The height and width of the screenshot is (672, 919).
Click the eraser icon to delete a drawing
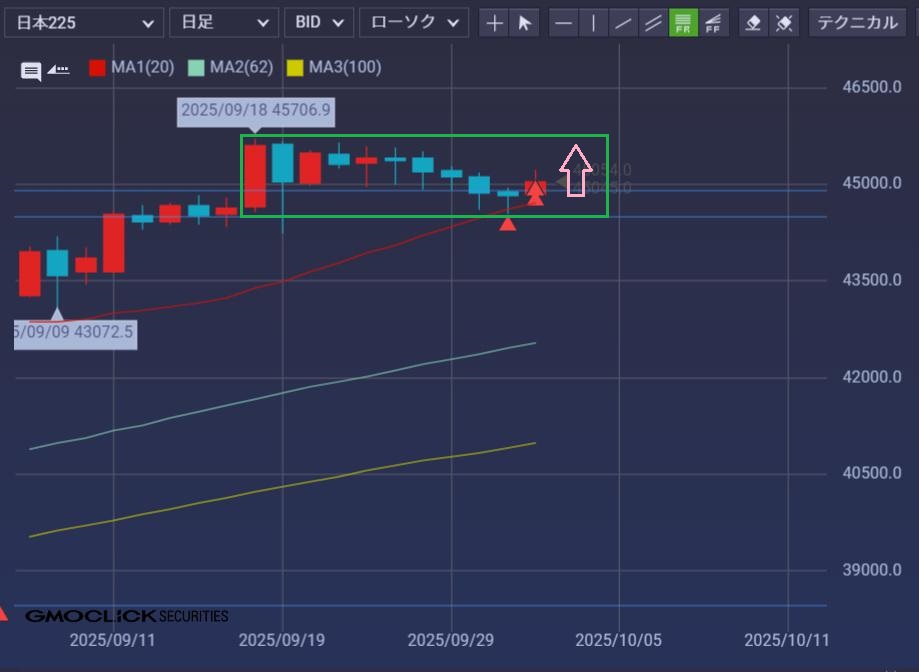(755, 23)
